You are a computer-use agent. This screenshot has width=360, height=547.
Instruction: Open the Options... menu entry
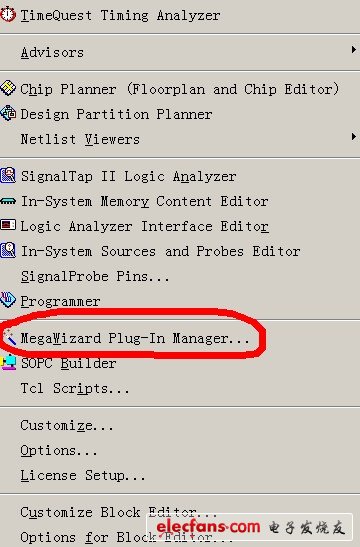(x=59, y=450)
